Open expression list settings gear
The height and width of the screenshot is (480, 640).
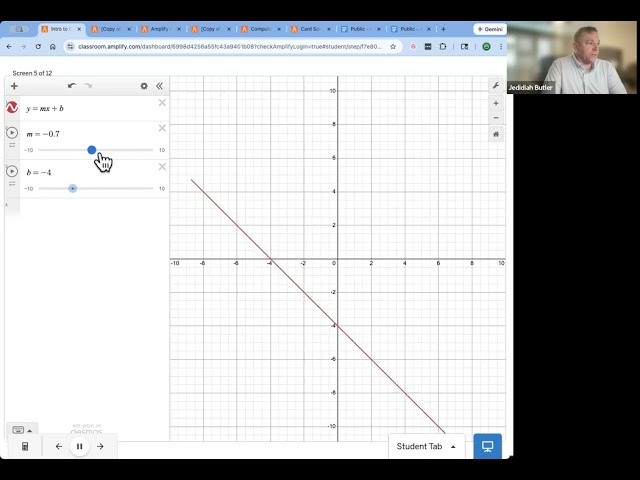click(x=144, y=86)
